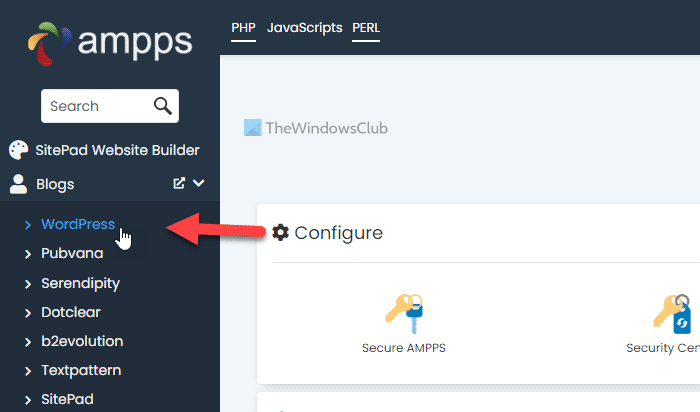This screenshot has height=412, width=700.
Task: Click the Blogs category label
Action: click(55, 184)
